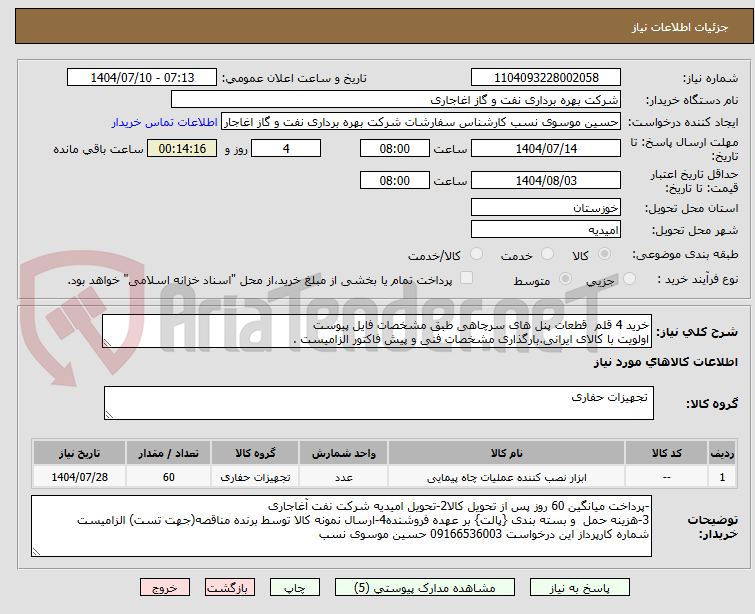Click the quantity cell showing 60

[x=169, y=477]
